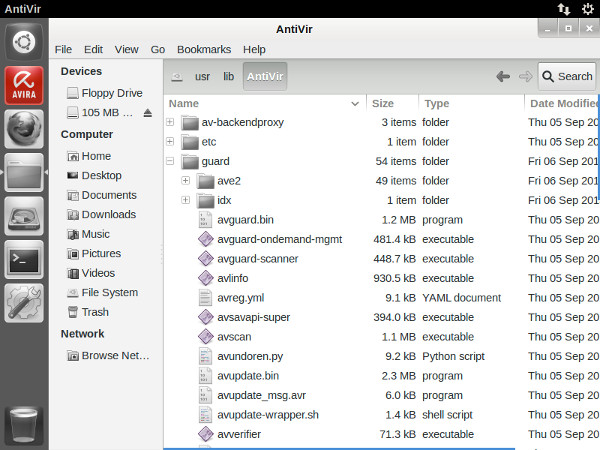Open Downloads in the sidebar
Screen dimensions: 600x450
[x=101, y=215]
